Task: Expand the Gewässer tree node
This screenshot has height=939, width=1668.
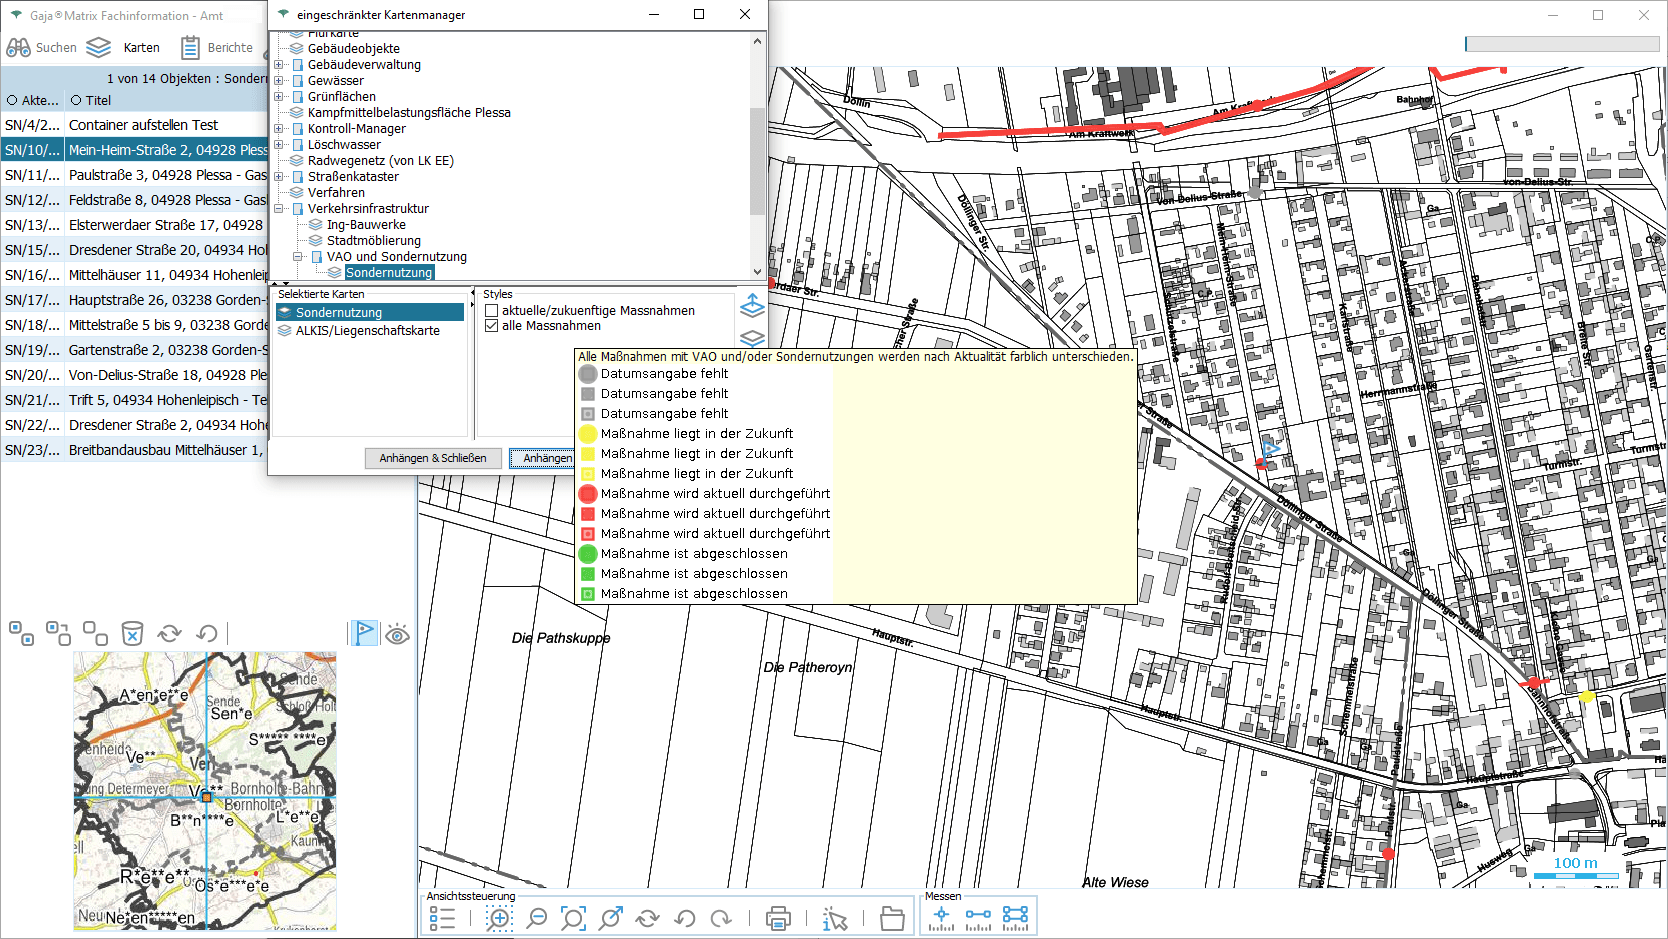Action: 279,81
